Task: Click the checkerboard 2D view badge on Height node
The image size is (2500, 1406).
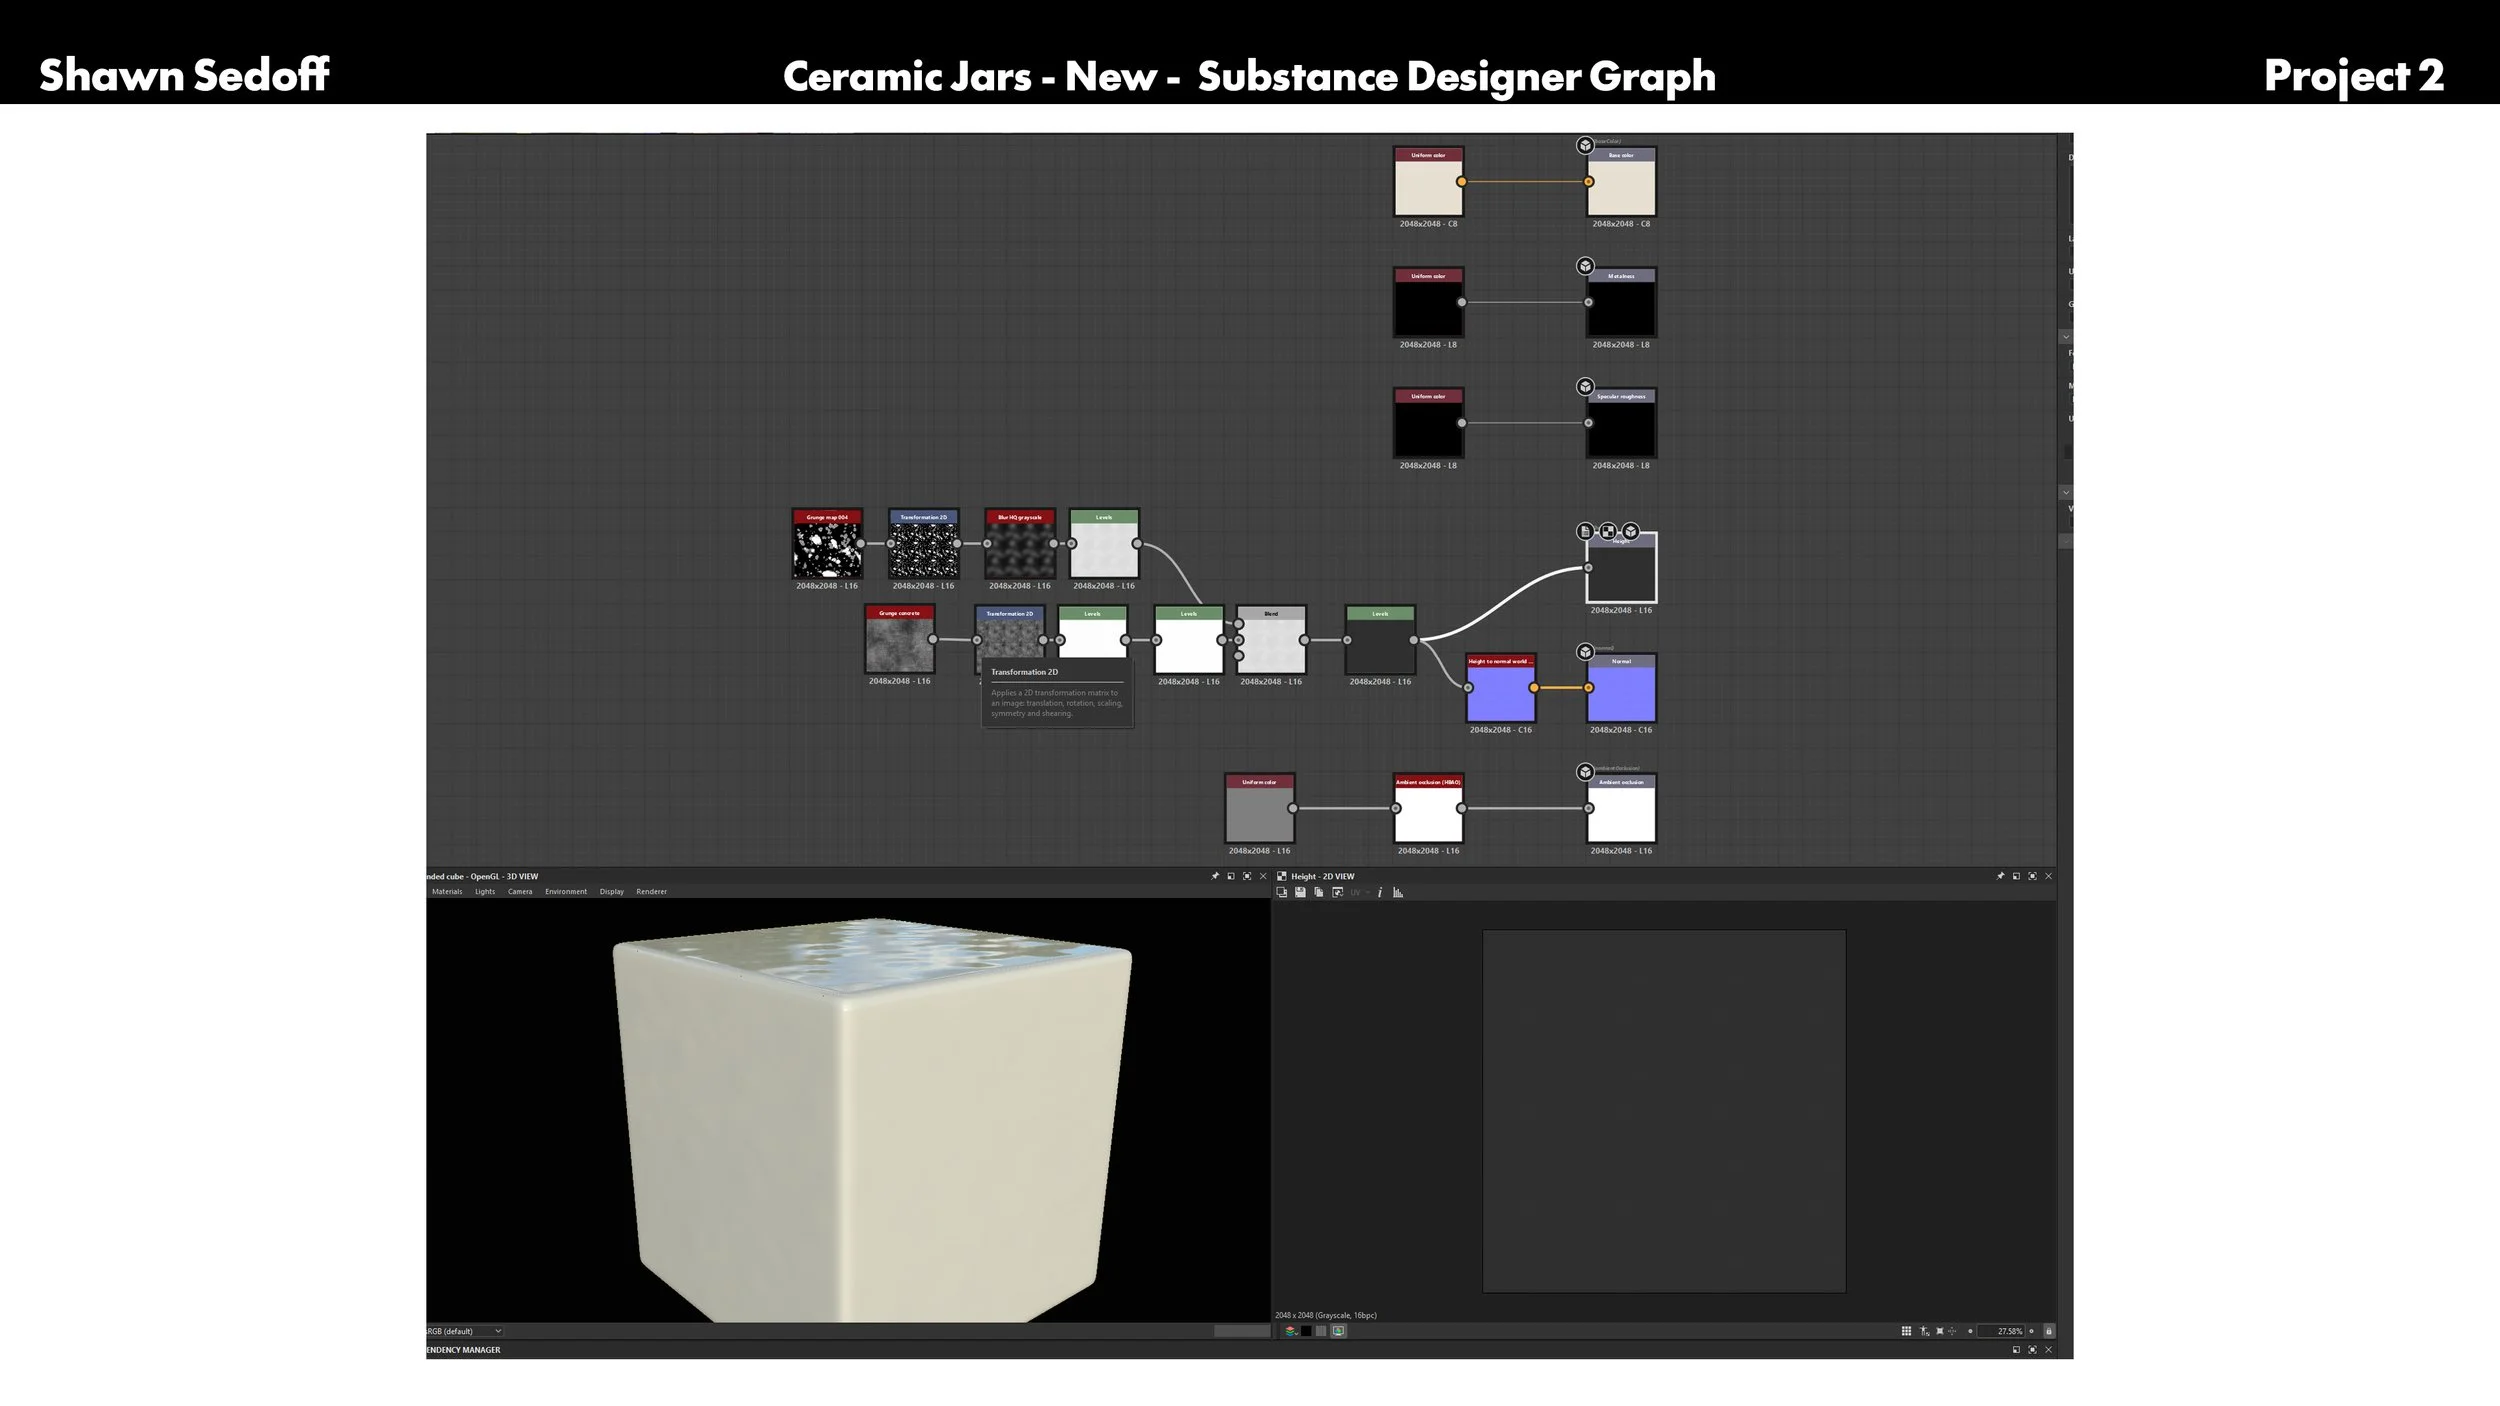Action: 1608,531
